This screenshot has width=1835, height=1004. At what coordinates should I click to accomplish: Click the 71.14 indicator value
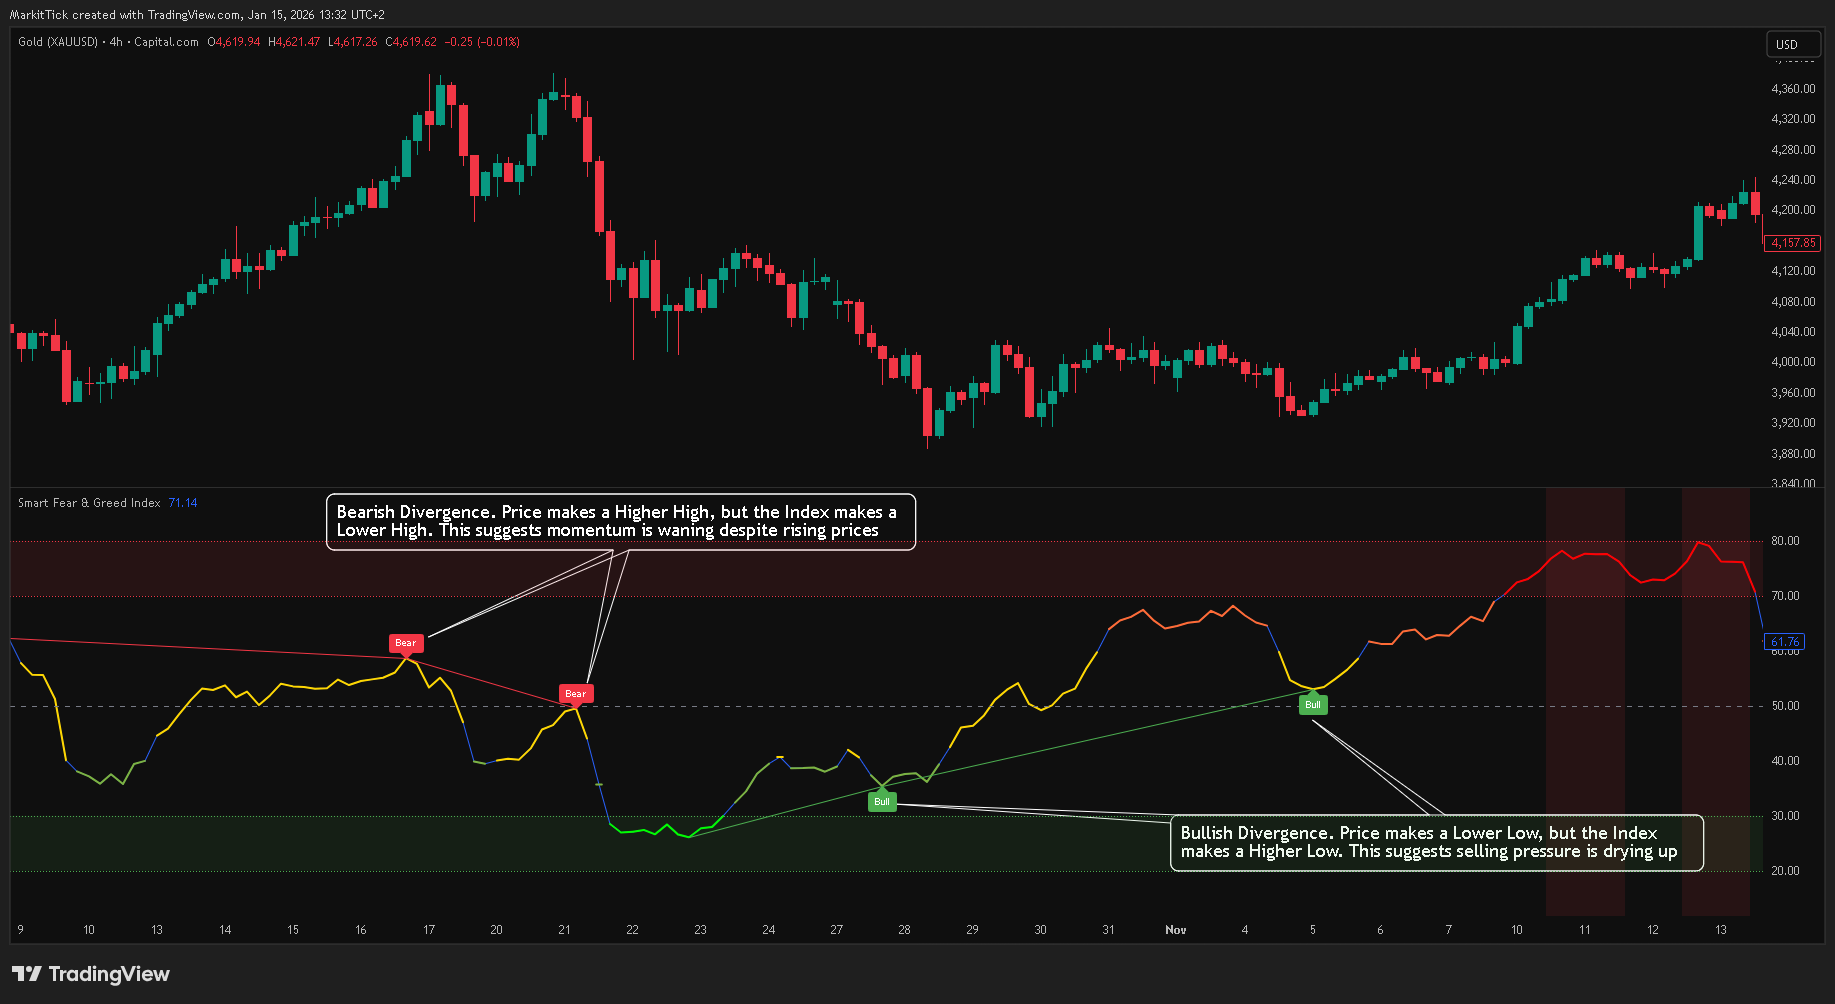[x=183, y=503]
